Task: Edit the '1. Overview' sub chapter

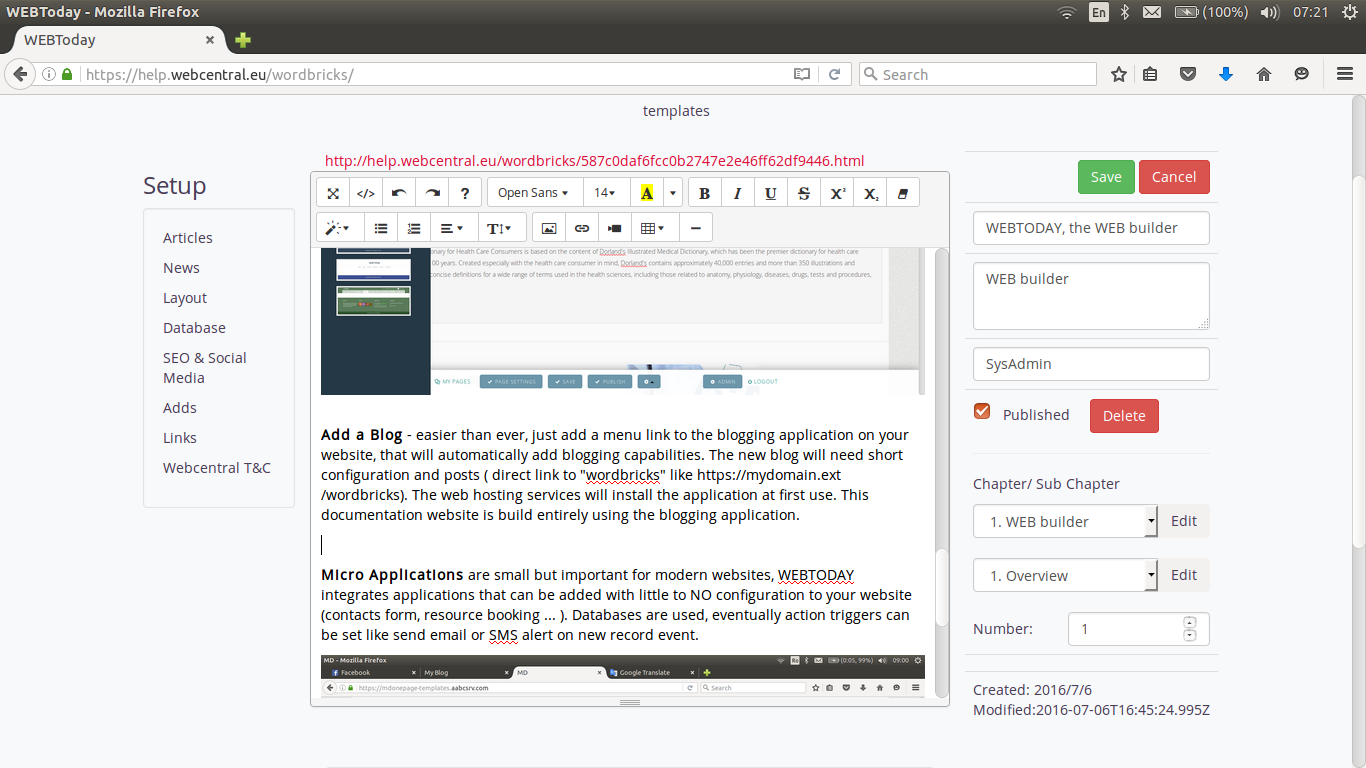Action: click(x=1184, y=575)
